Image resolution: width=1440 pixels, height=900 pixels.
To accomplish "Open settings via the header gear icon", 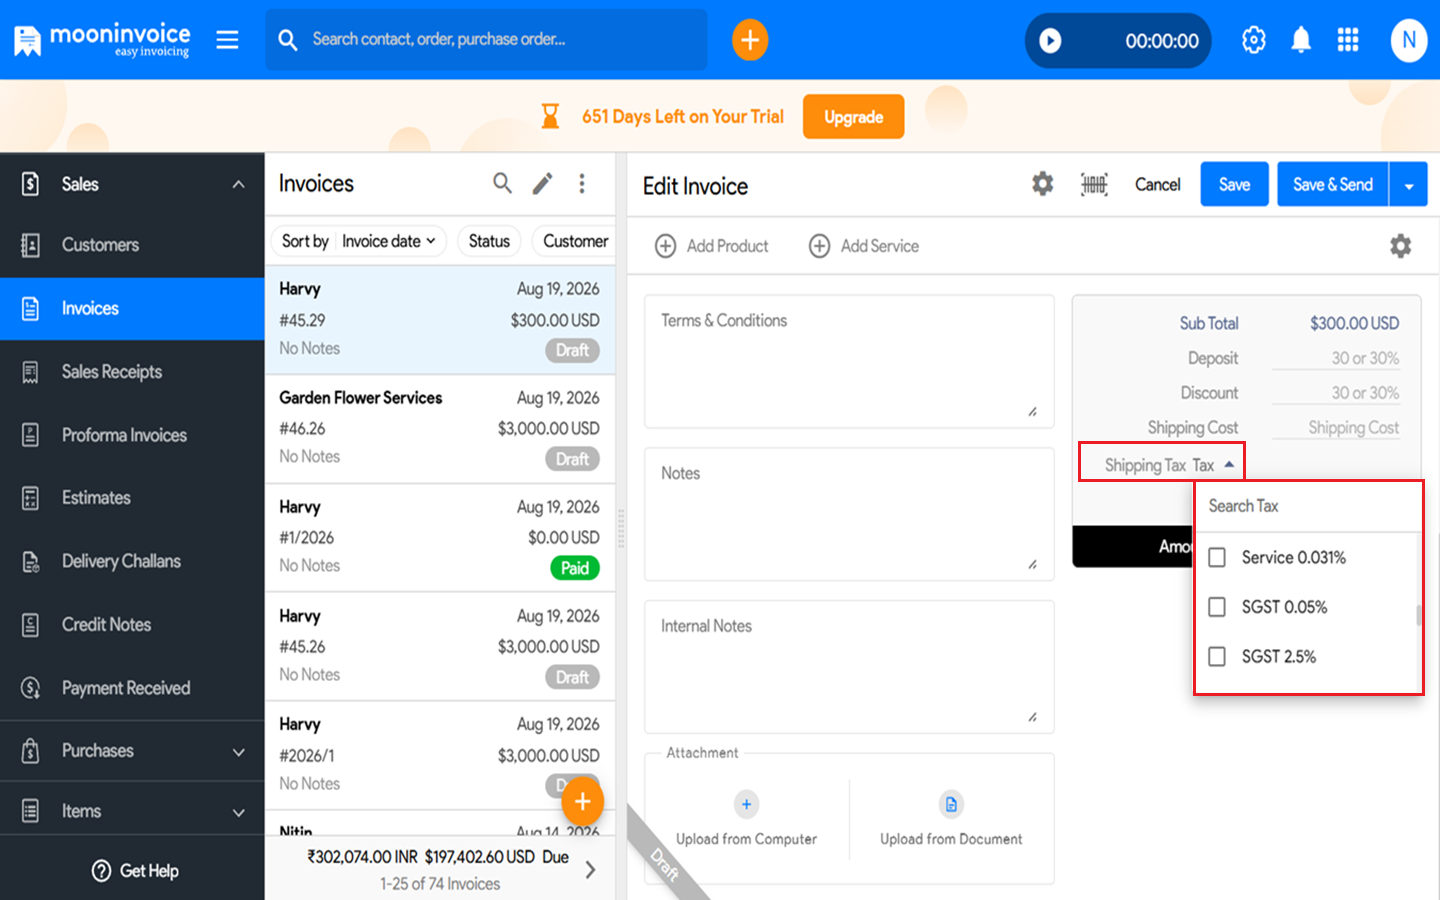I will pyautogui.click(x=1254, y=40).
